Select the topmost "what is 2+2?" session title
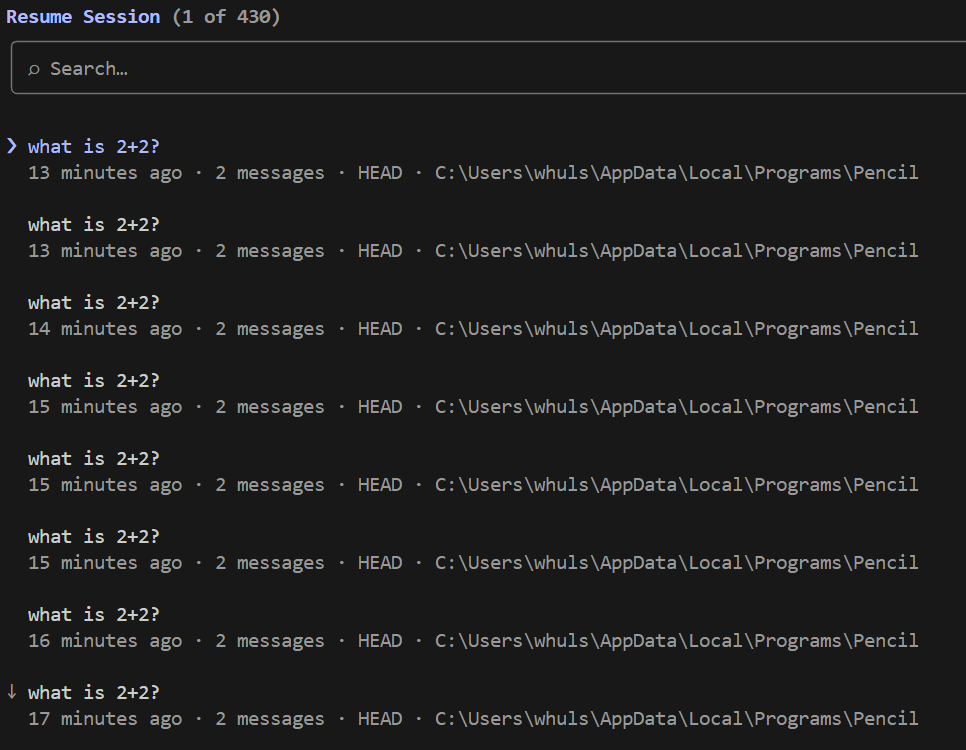 94,147
